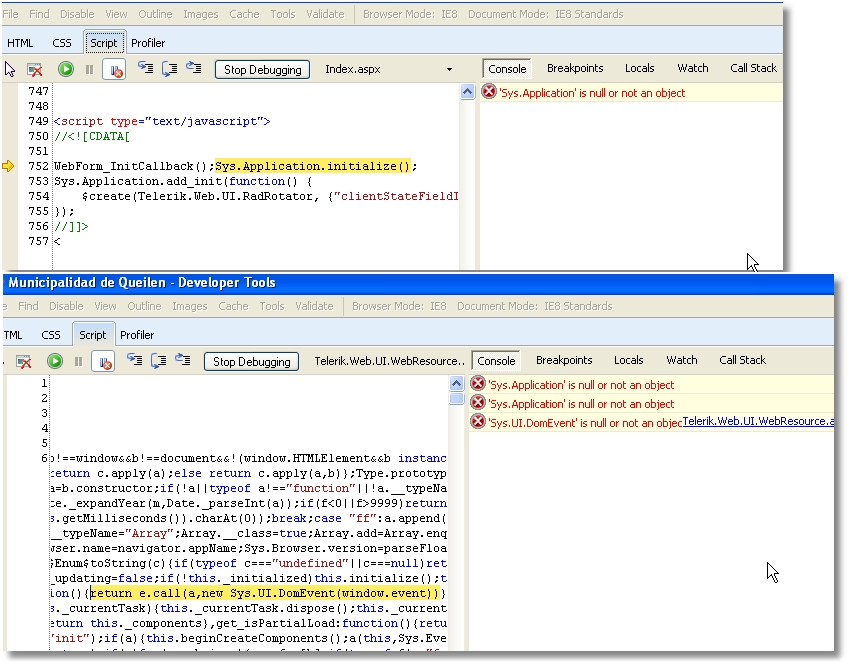The height and width of the screenshot is (665, 848).
Task: Breakpoints tab in top window
Action: point(575,68)
